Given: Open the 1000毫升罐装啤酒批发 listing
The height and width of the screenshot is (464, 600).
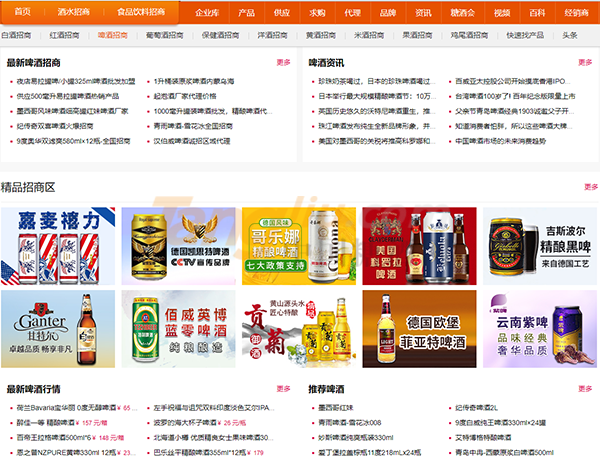Looking at the screenshot, I should pos(213,111).
